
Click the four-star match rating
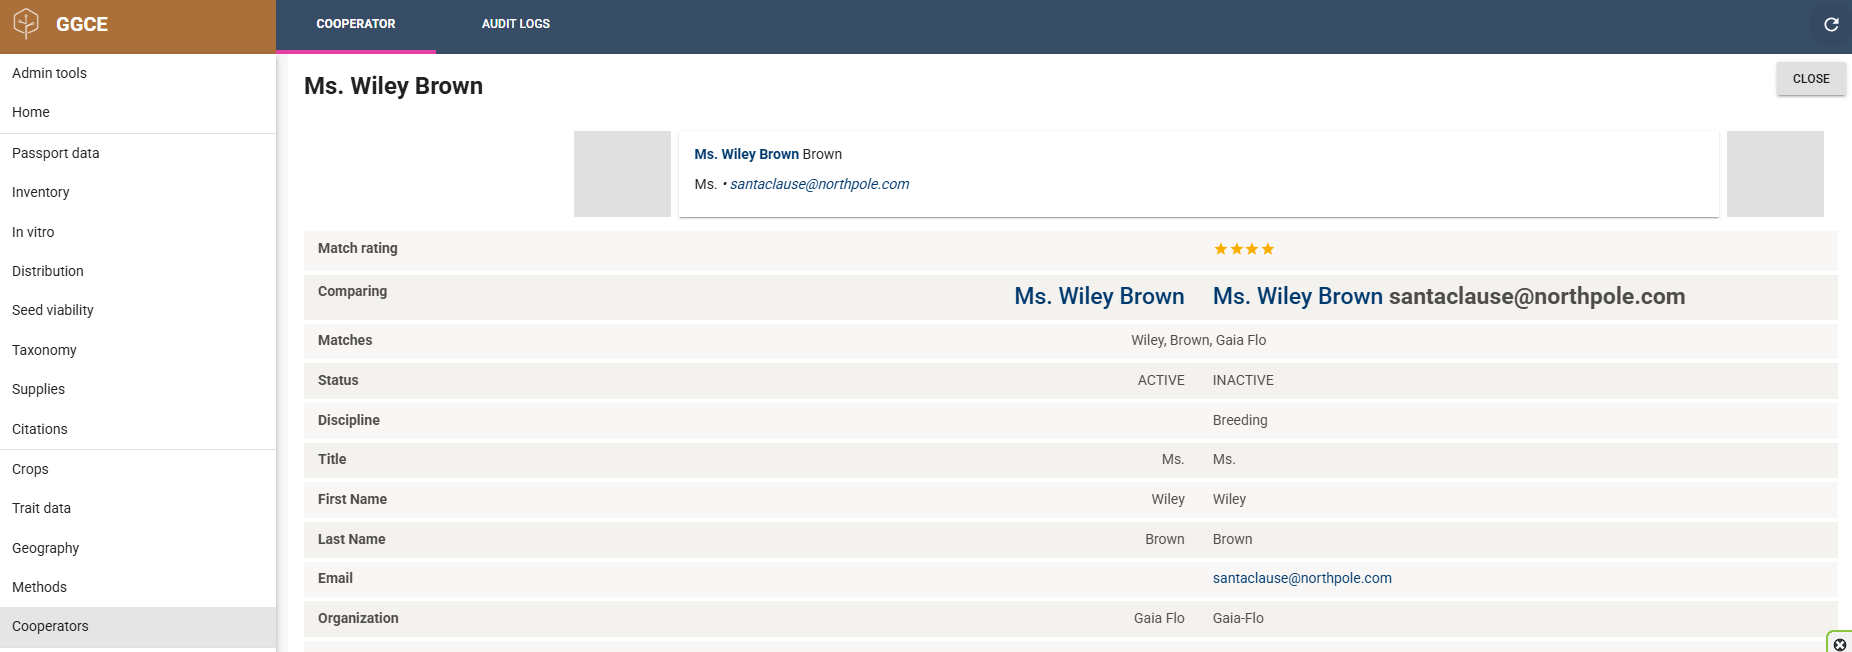tap(1243, 249)
